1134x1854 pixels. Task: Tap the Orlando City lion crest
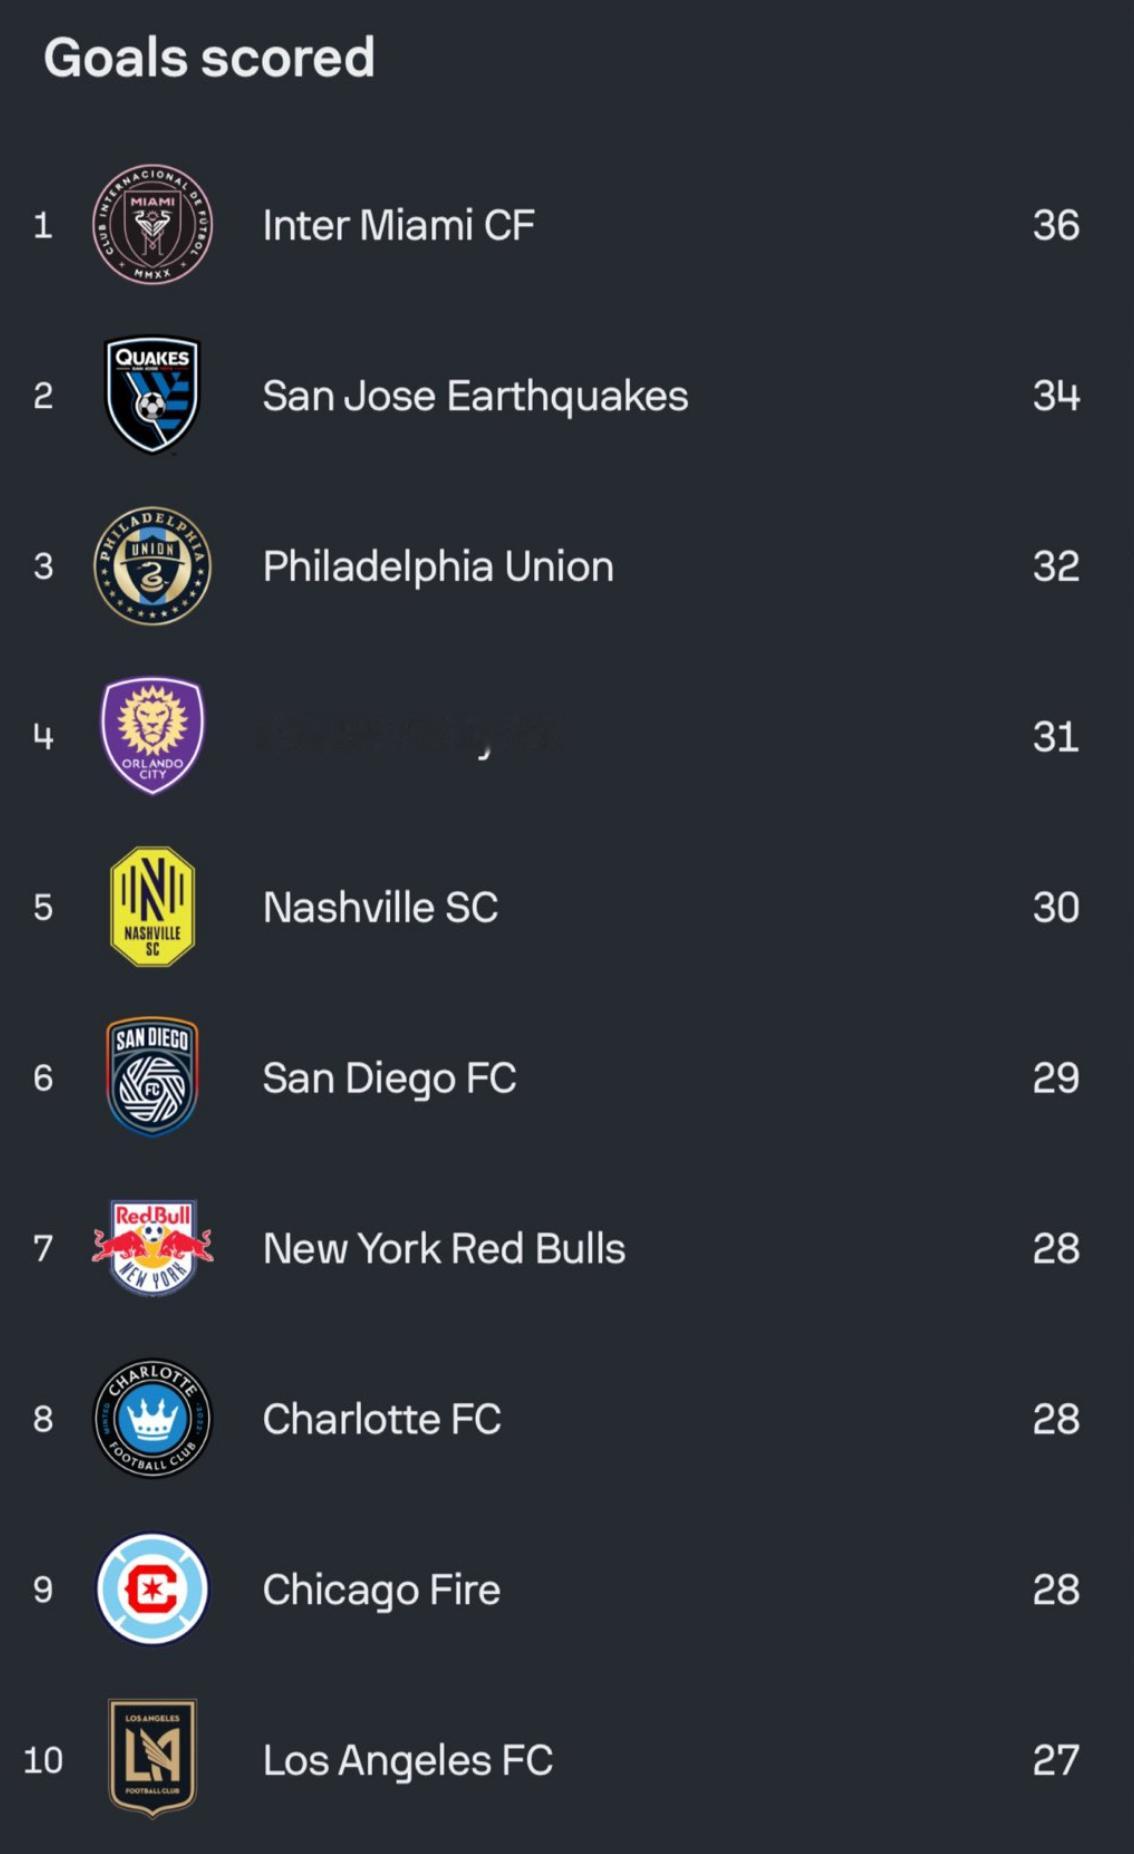[152, 736]
